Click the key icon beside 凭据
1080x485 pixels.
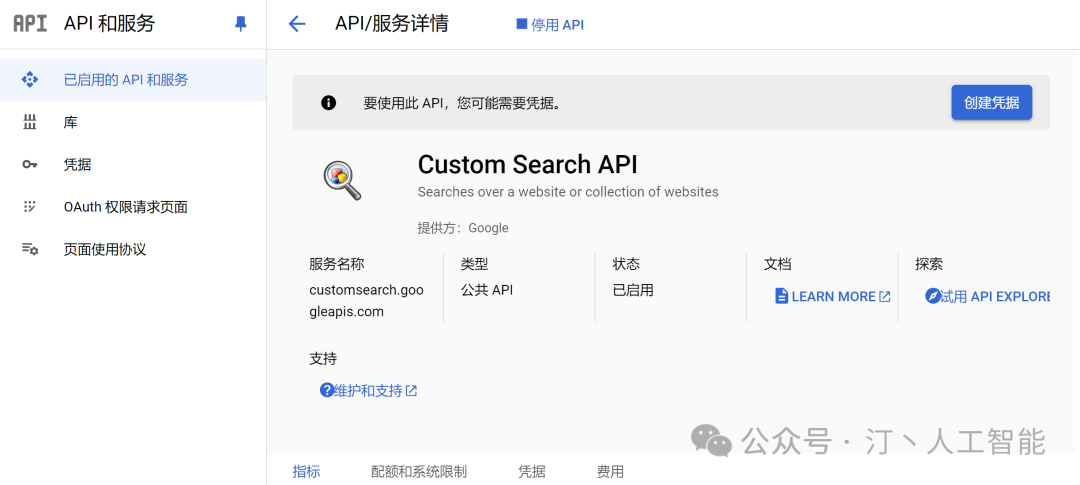coord(30,165)
